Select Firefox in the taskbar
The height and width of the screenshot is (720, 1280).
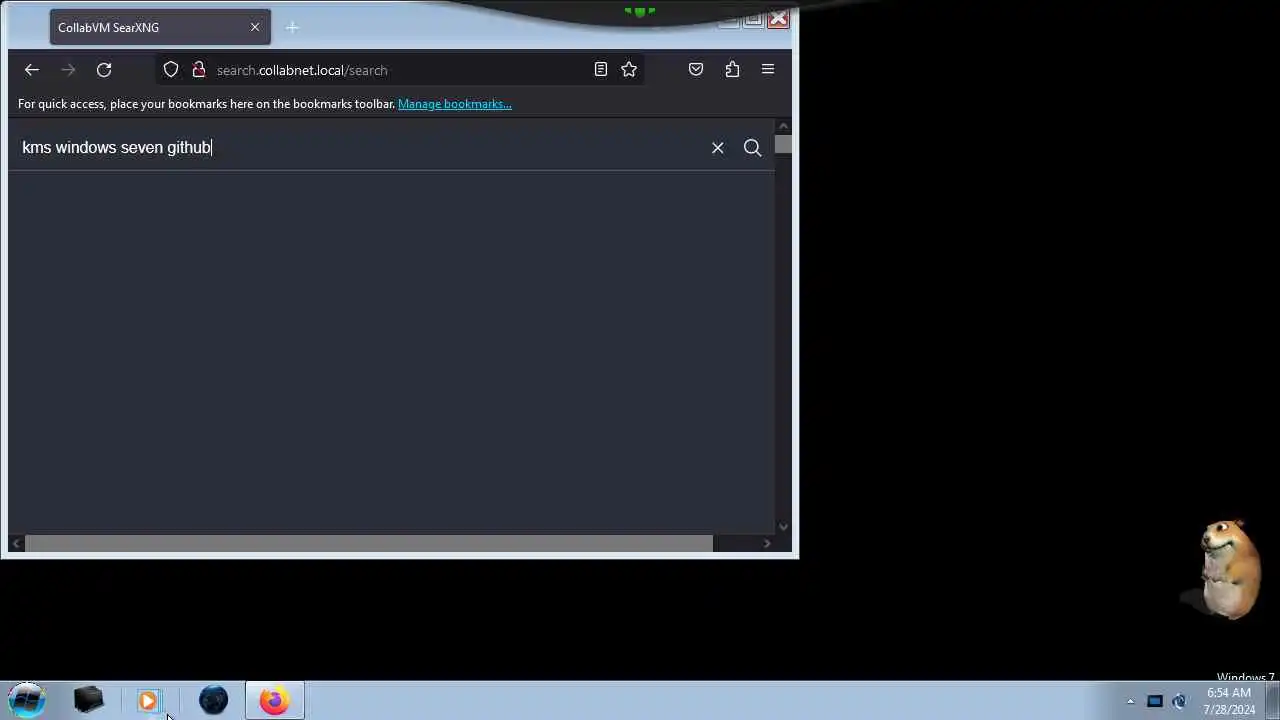(x=274, y=700)
